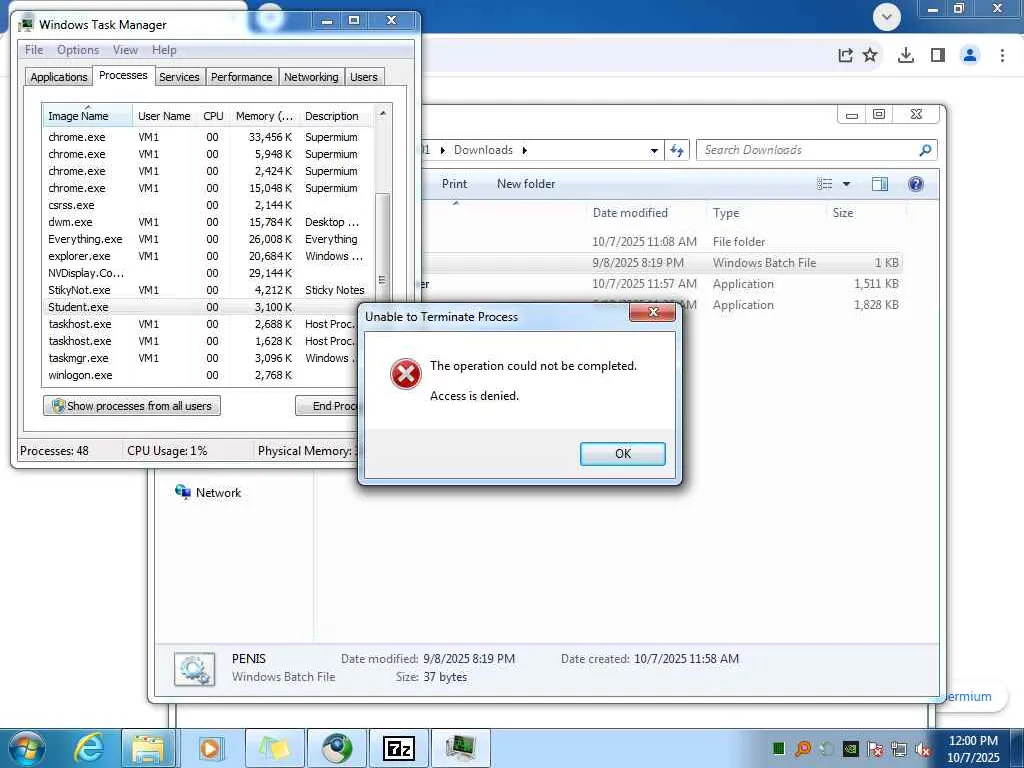Open the tab search chevron in browser

click(886, 16)
